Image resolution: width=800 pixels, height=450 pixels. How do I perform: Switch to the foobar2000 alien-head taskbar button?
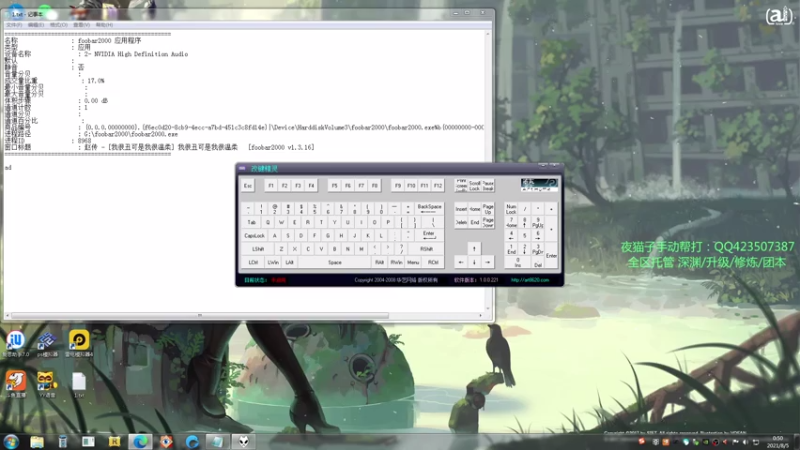[244, 442]
